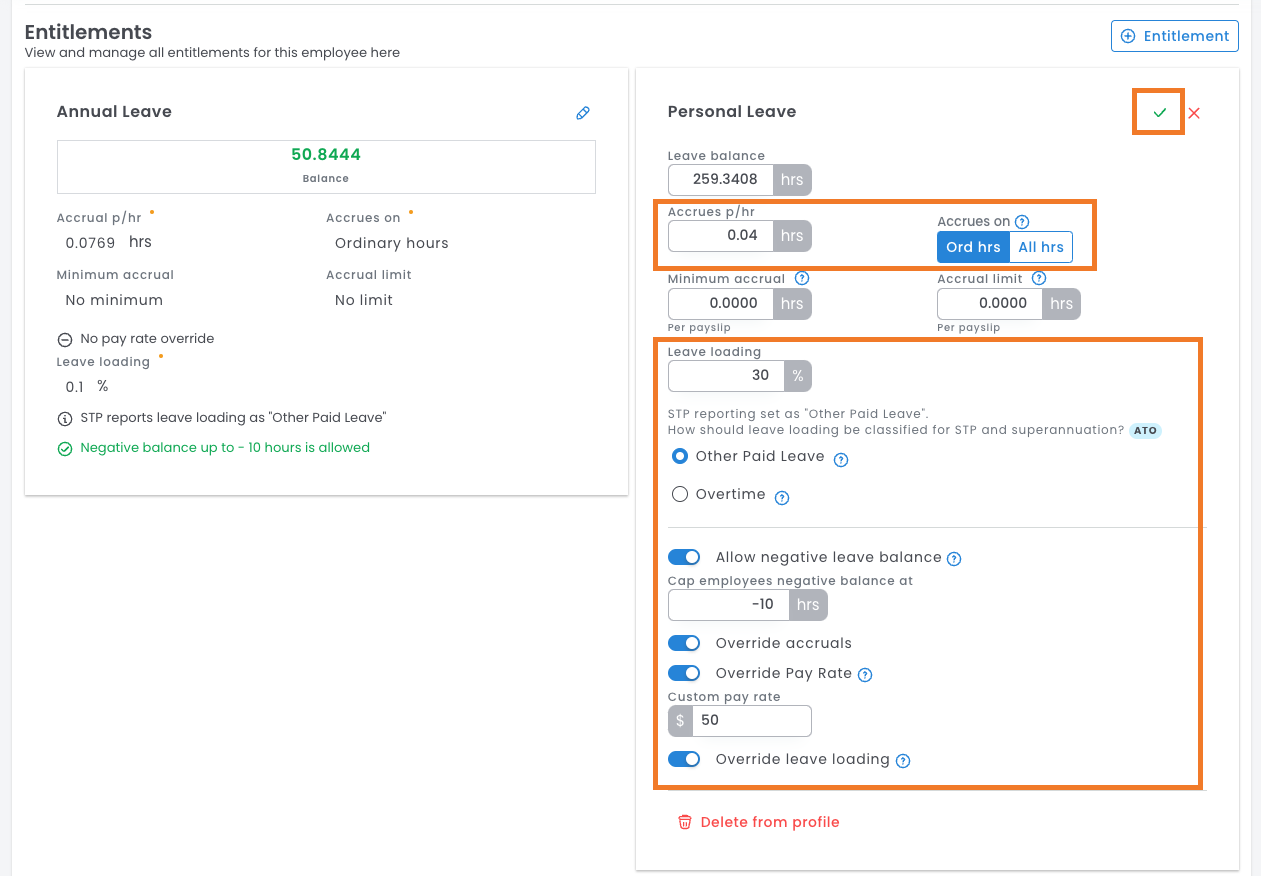Toggle Allow negative leave balance switch

[x=684, y=557]
